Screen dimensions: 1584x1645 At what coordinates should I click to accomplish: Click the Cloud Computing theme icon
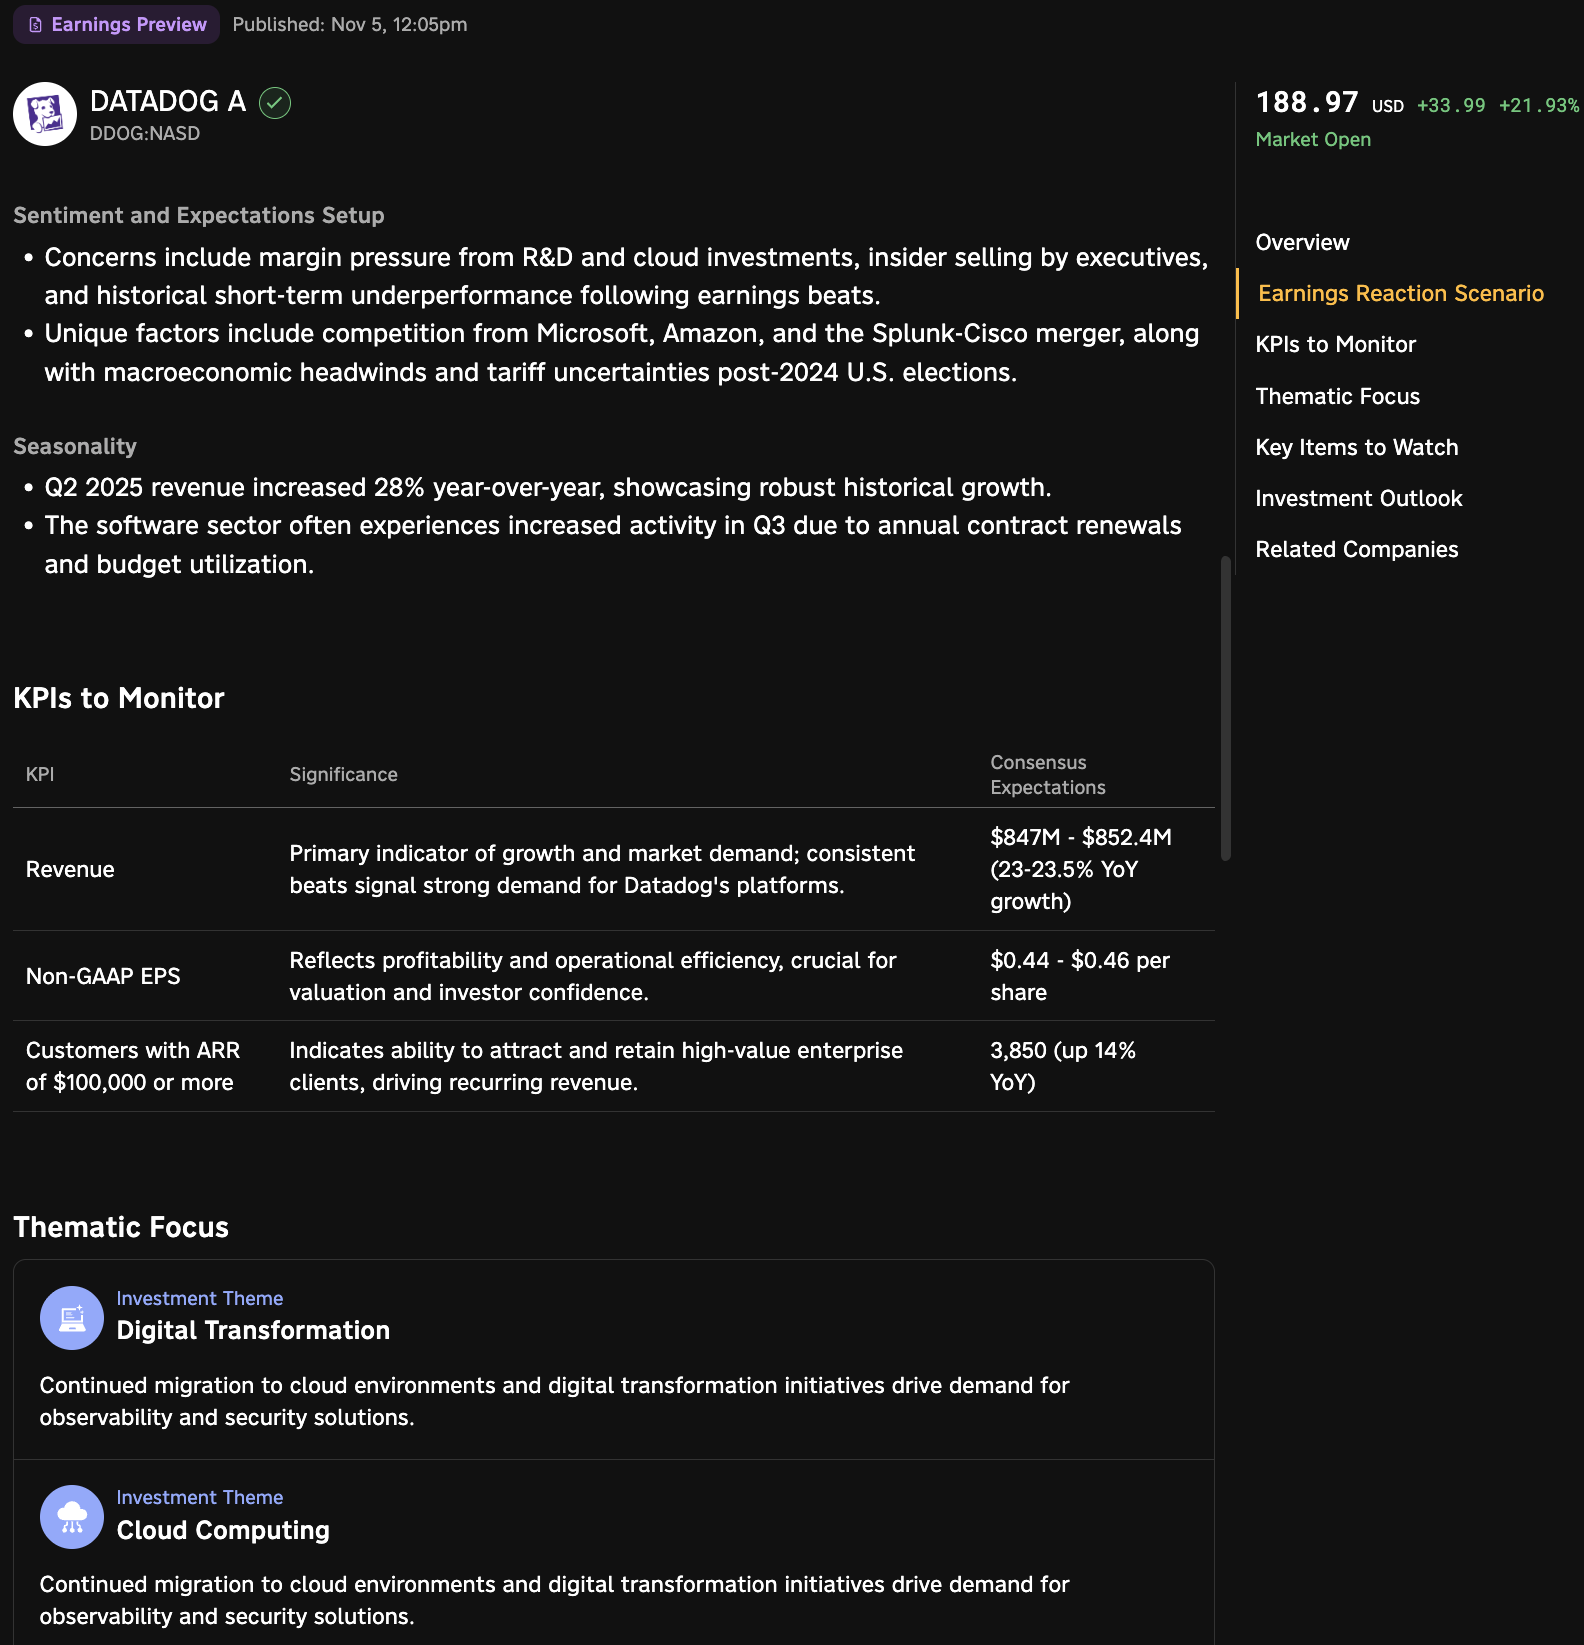coord(72,1517)
